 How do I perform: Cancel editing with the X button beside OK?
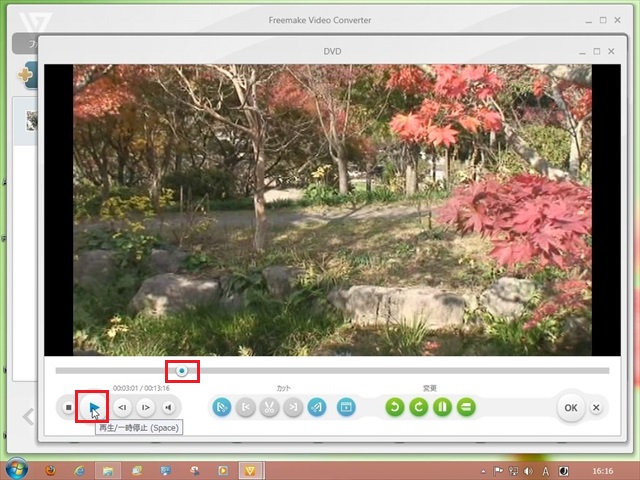click(596, 407)
